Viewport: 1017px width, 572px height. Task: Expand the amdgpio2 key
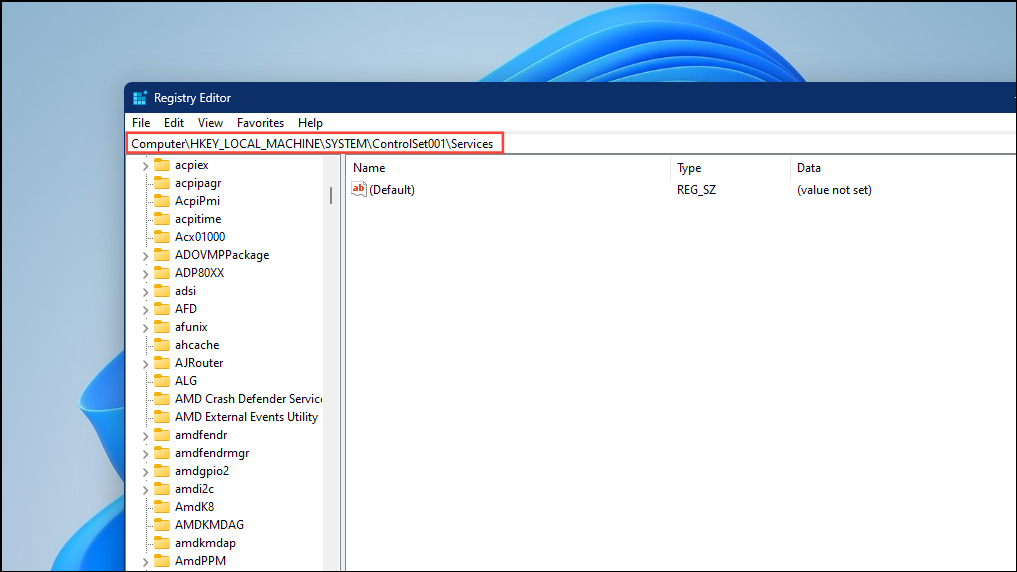pyautogui.click(x=145, y=472)
